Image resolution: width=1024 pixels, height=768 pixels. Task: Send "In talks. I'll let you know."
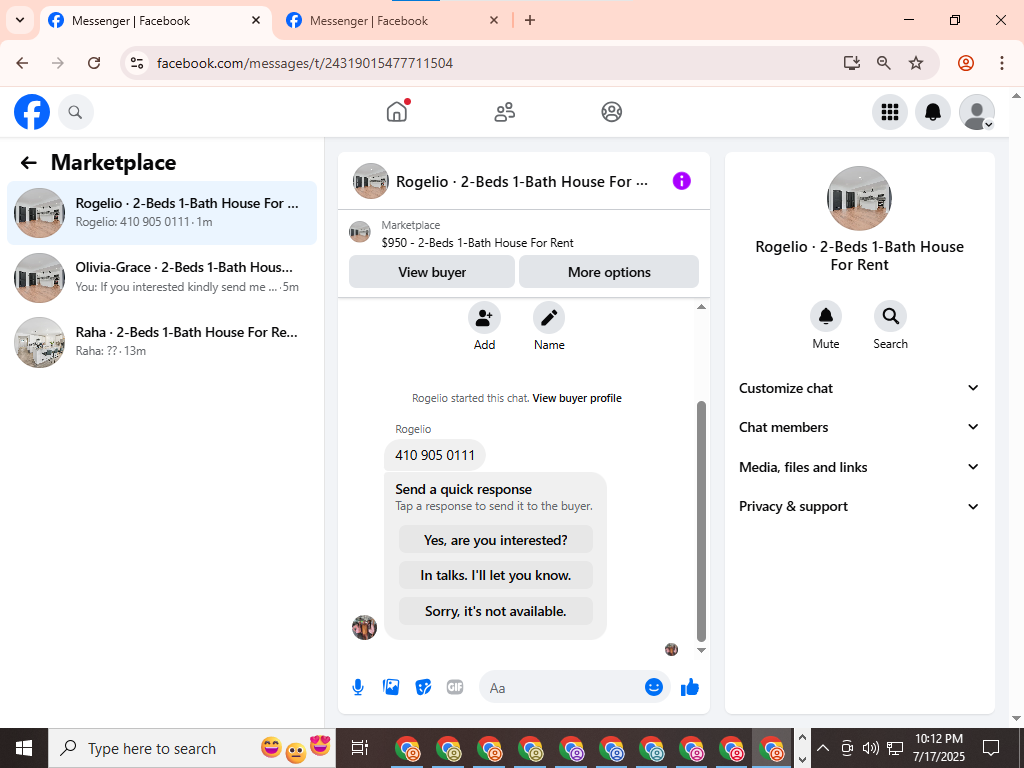point(496,575)
